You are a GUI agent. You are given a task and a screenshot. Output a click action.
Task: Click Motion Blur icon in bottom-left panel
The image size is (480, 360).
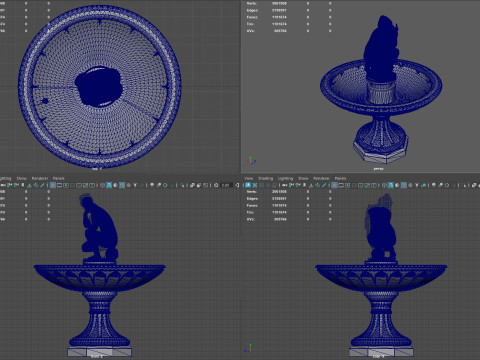[158, 185]
